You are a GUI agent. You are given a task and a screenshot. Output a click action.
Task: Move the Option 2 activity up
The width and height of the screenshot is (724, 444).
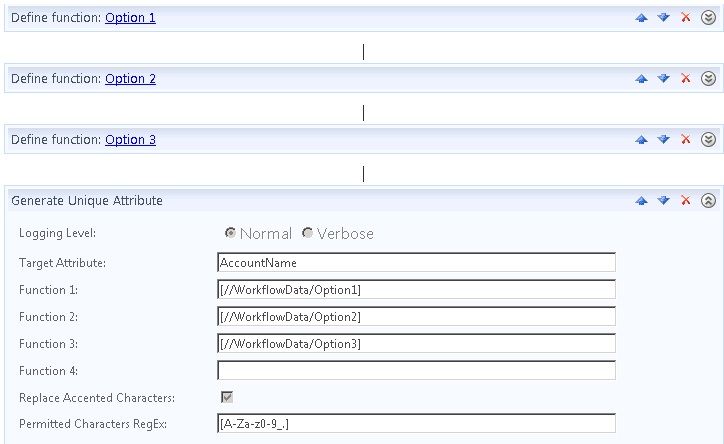click(x=641, y=79)
